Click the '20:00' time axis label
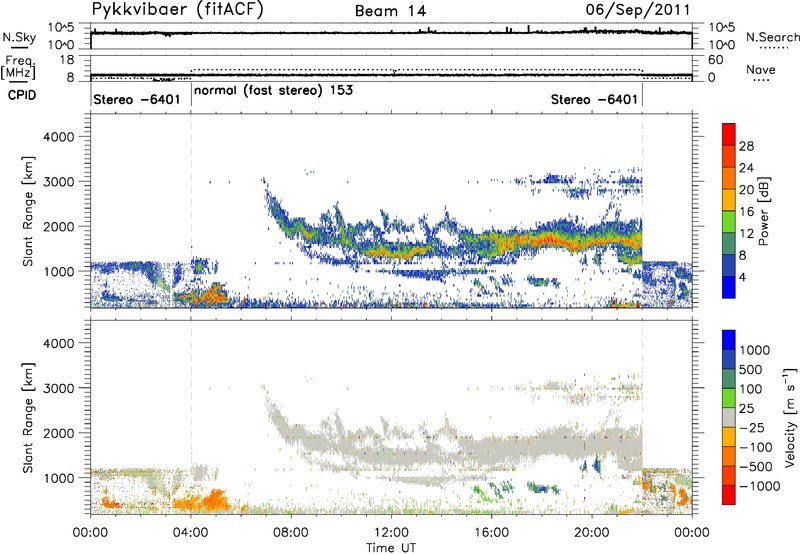This screenshot has height=554, width=800. tap(592, 533)
